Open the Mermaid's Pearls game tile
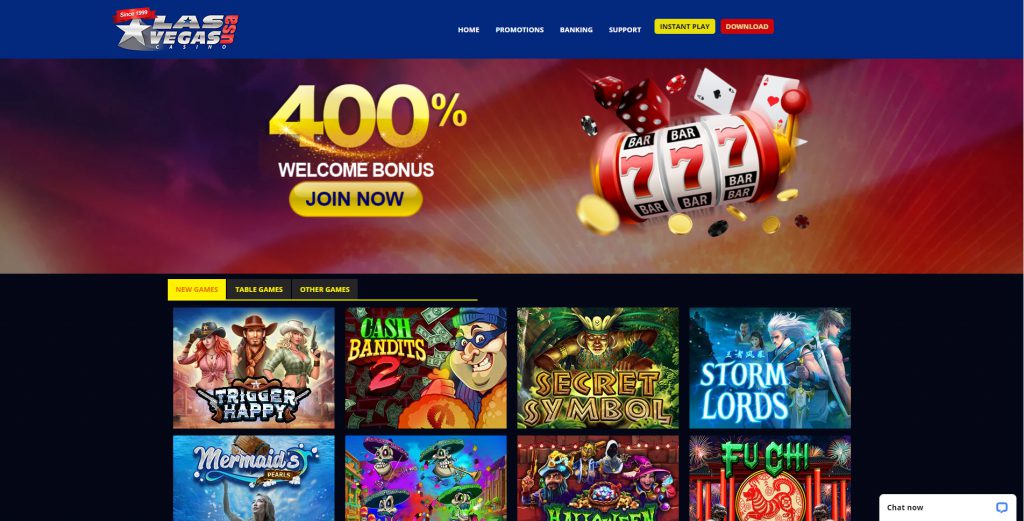Screen dimensions: 1024x521 point(253,478)
